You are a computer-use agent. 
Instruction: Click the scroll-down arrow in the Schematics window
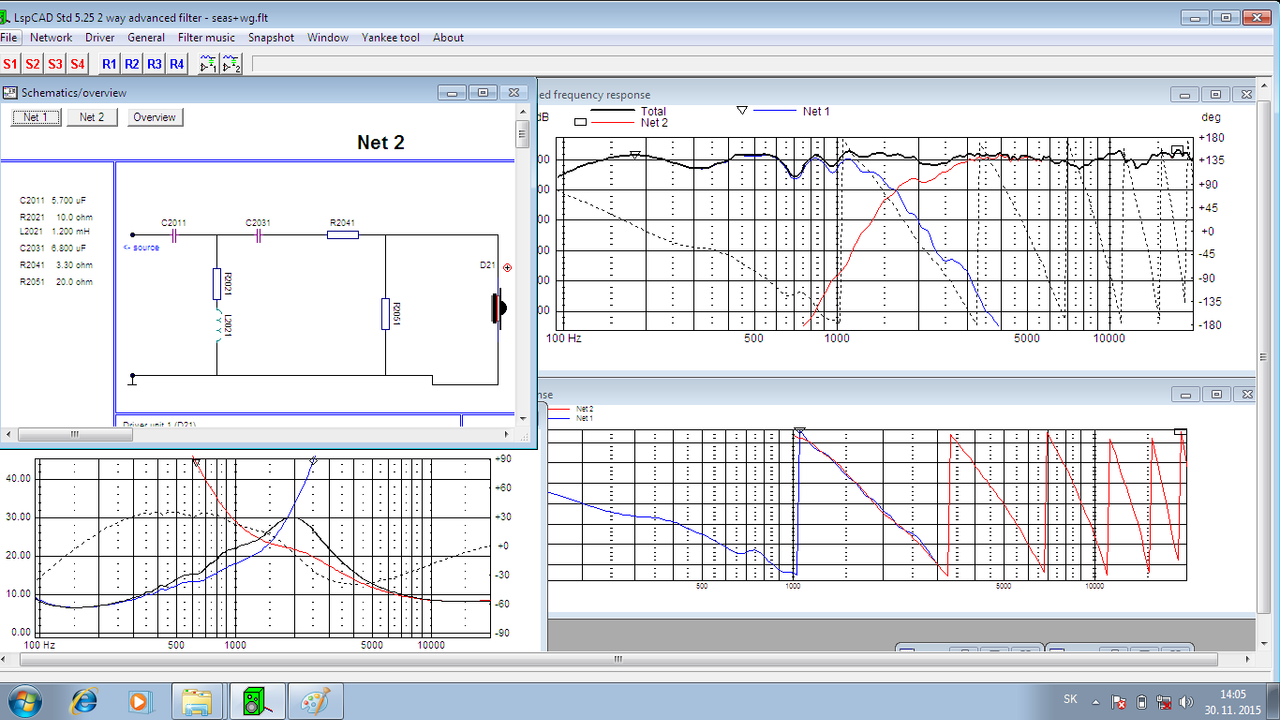pos(522,417)
